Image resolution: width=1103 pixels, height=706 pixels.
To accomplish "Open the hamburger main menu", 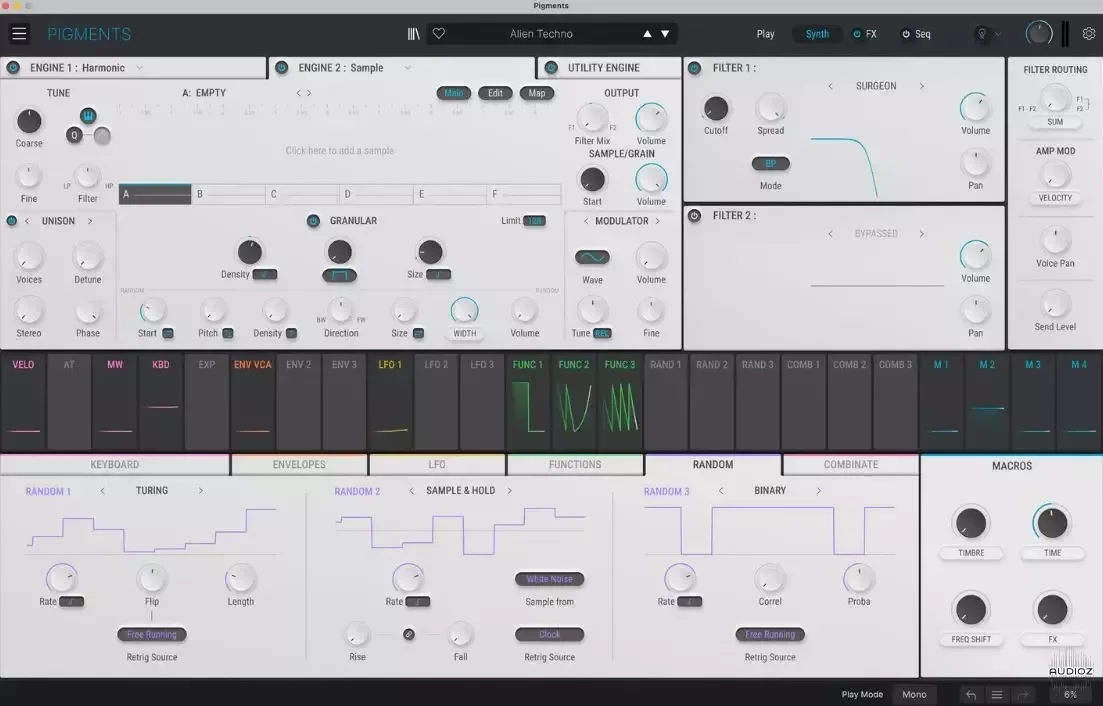I will (x=19, y=33).
